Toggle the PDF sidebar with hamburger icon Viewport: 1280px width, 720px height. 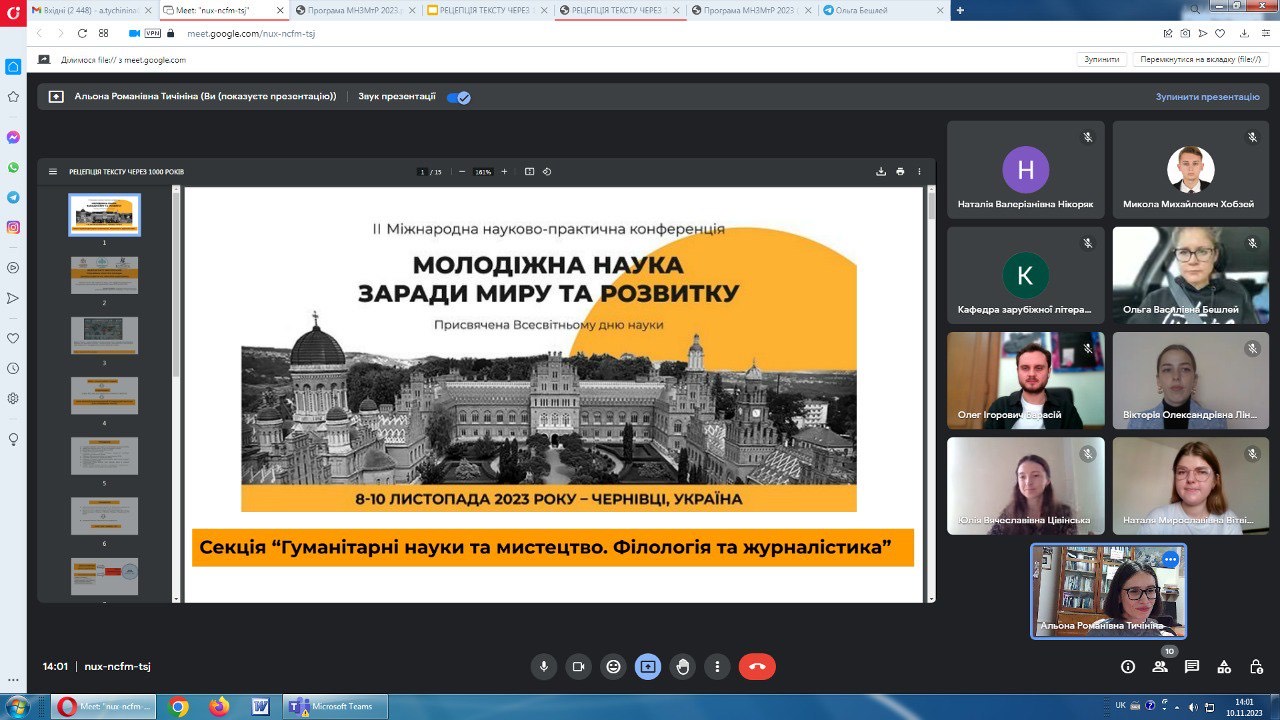tap(52, 171)
